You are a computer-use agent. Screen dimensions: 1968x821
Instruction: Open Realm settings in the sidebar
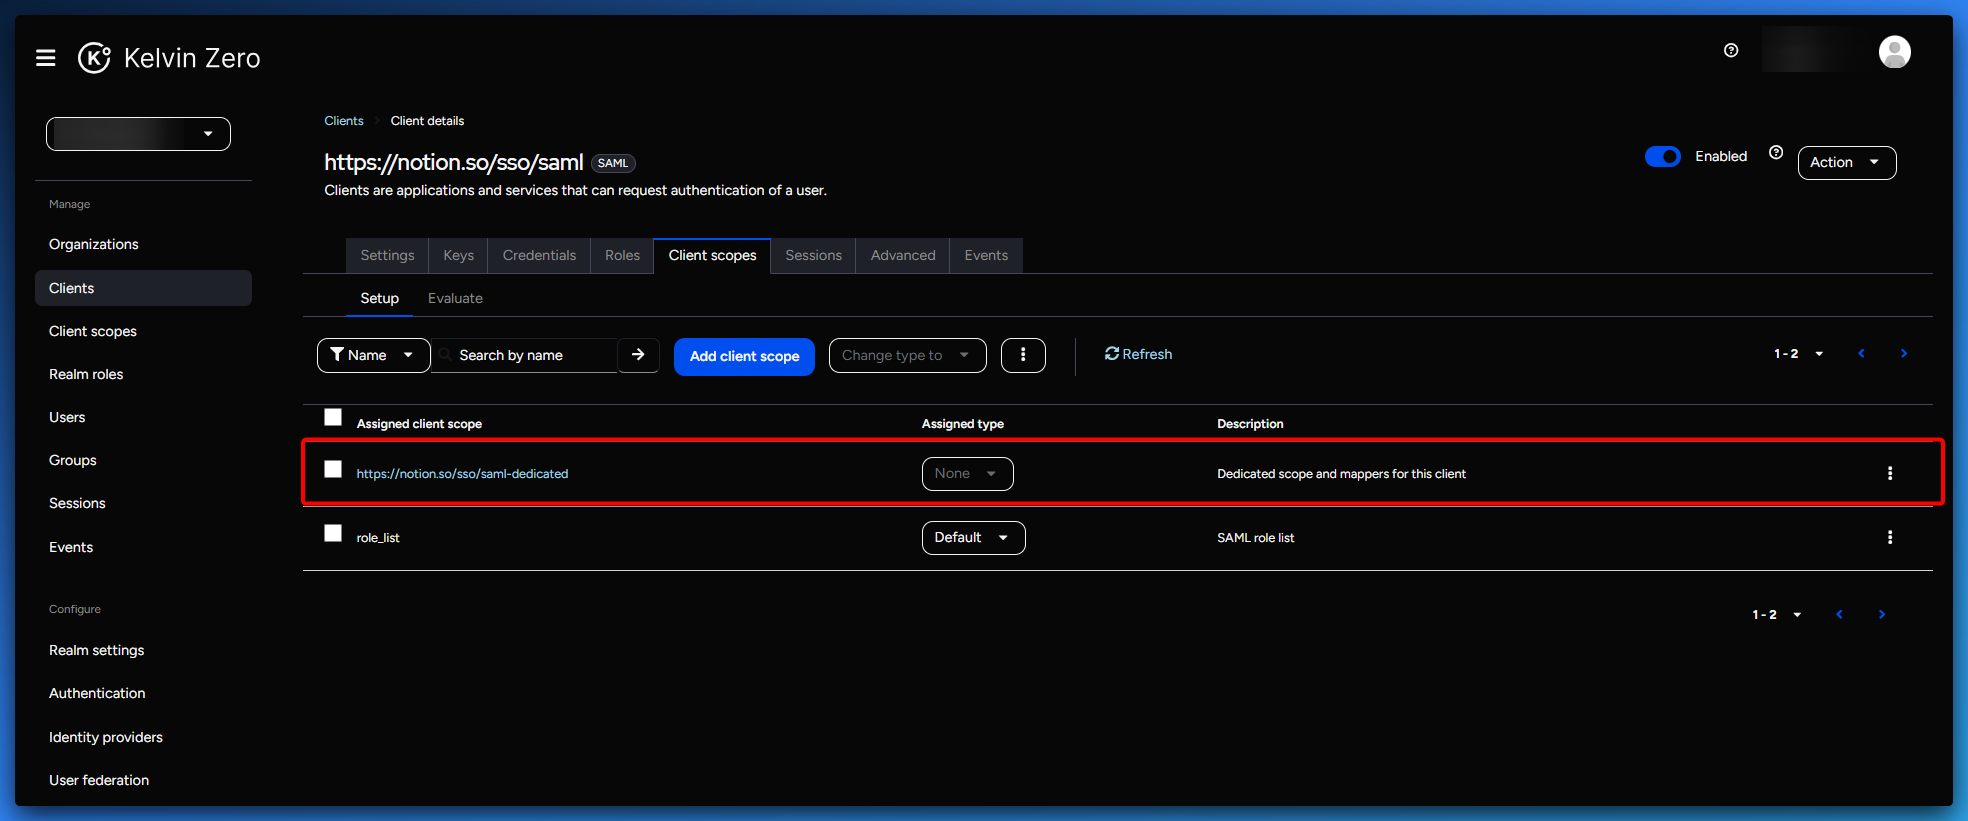[x=143, y=650]
